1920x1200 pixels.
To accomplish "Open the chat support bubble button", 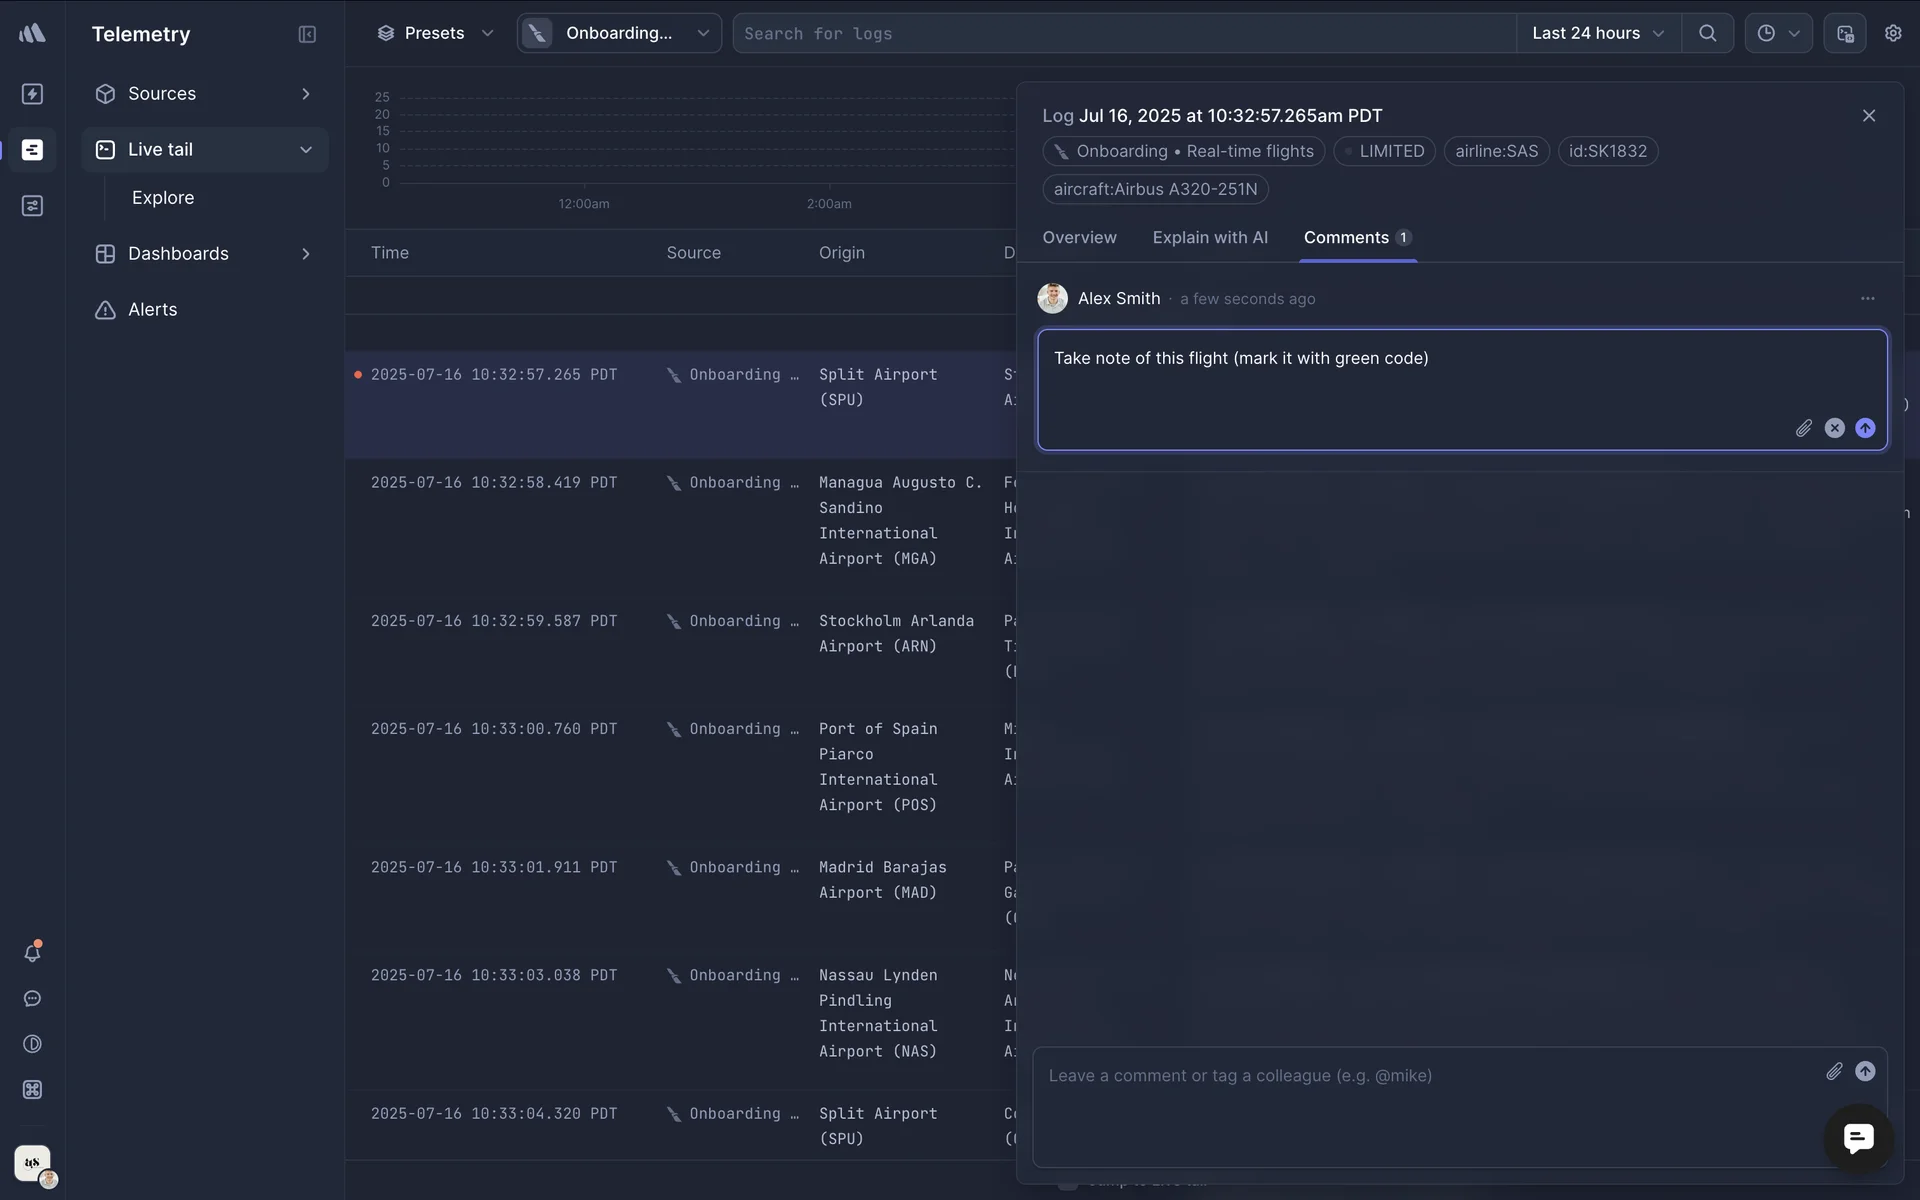I will 1858,1138.
